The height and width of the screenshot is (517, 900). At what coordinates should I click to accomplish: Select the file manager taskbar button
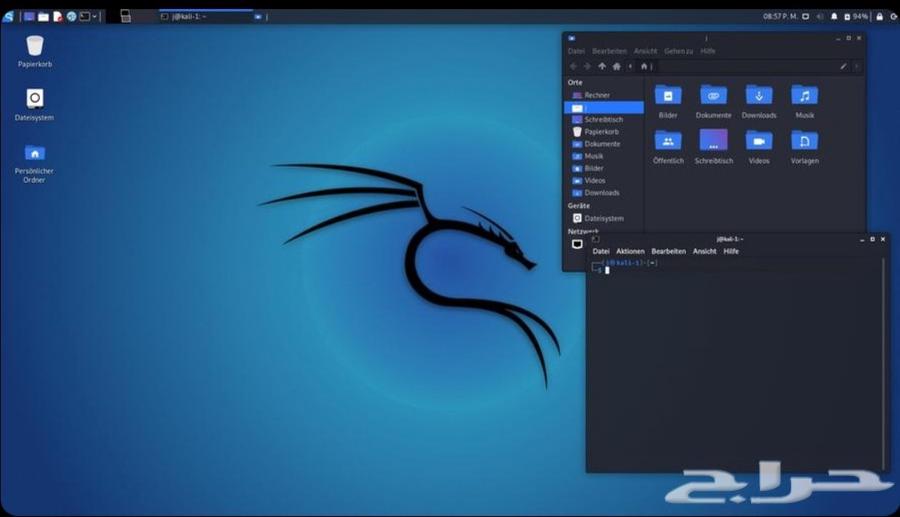coord(261,17)
